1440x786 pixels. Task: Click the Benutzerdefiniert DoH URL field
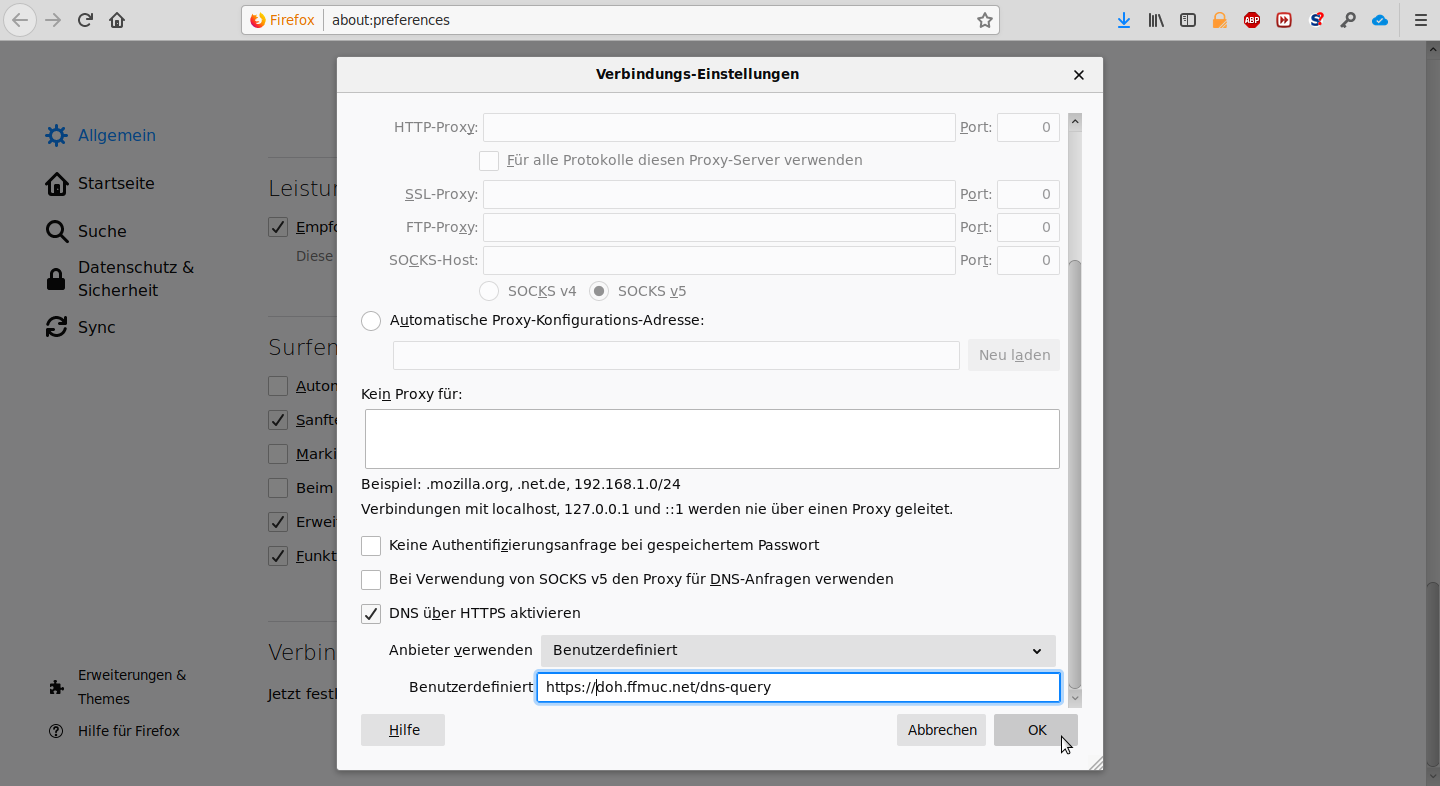798,688
